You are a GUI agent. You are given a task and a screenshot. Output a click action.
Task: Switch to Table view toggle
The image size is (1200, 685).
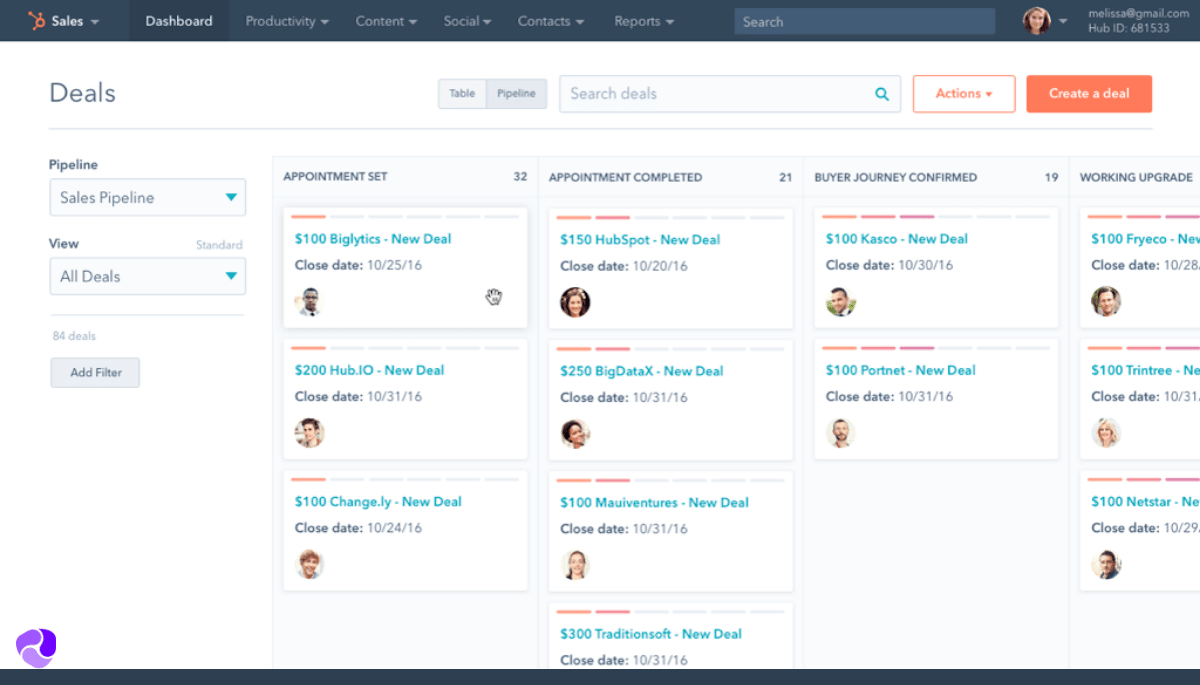(462, 94)
